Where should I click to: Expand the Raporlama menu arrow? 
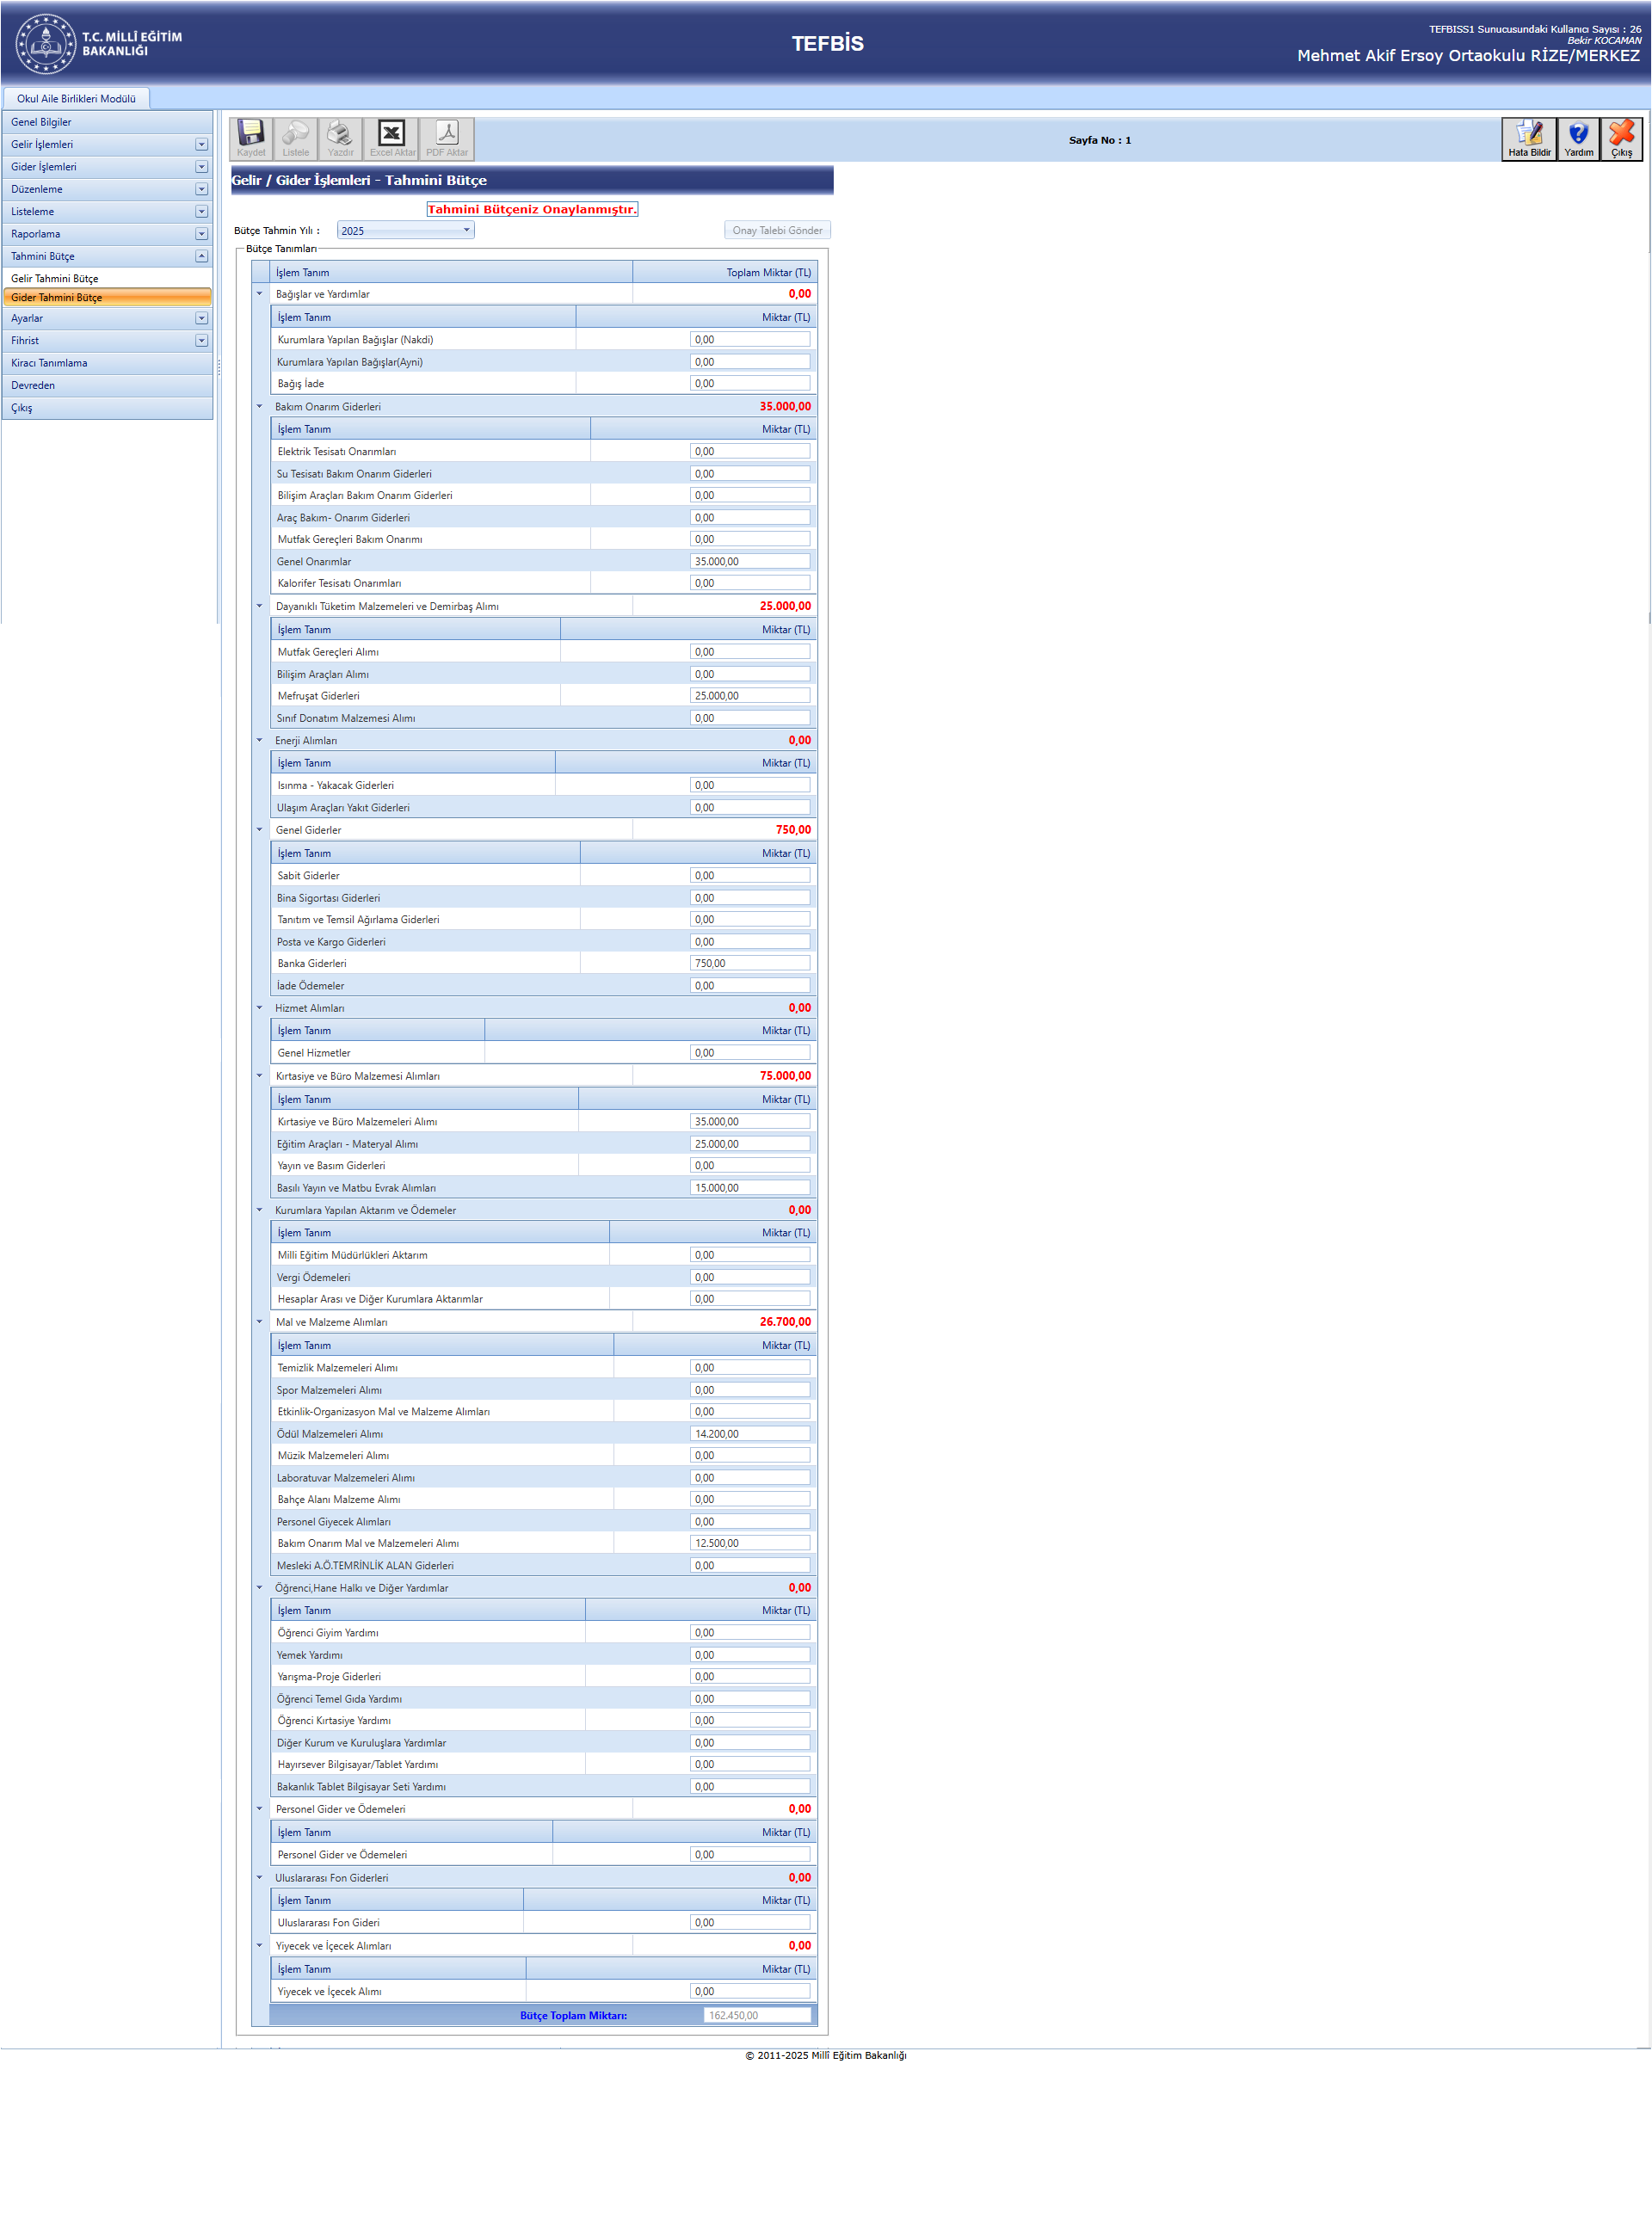[x=201, y=234]
